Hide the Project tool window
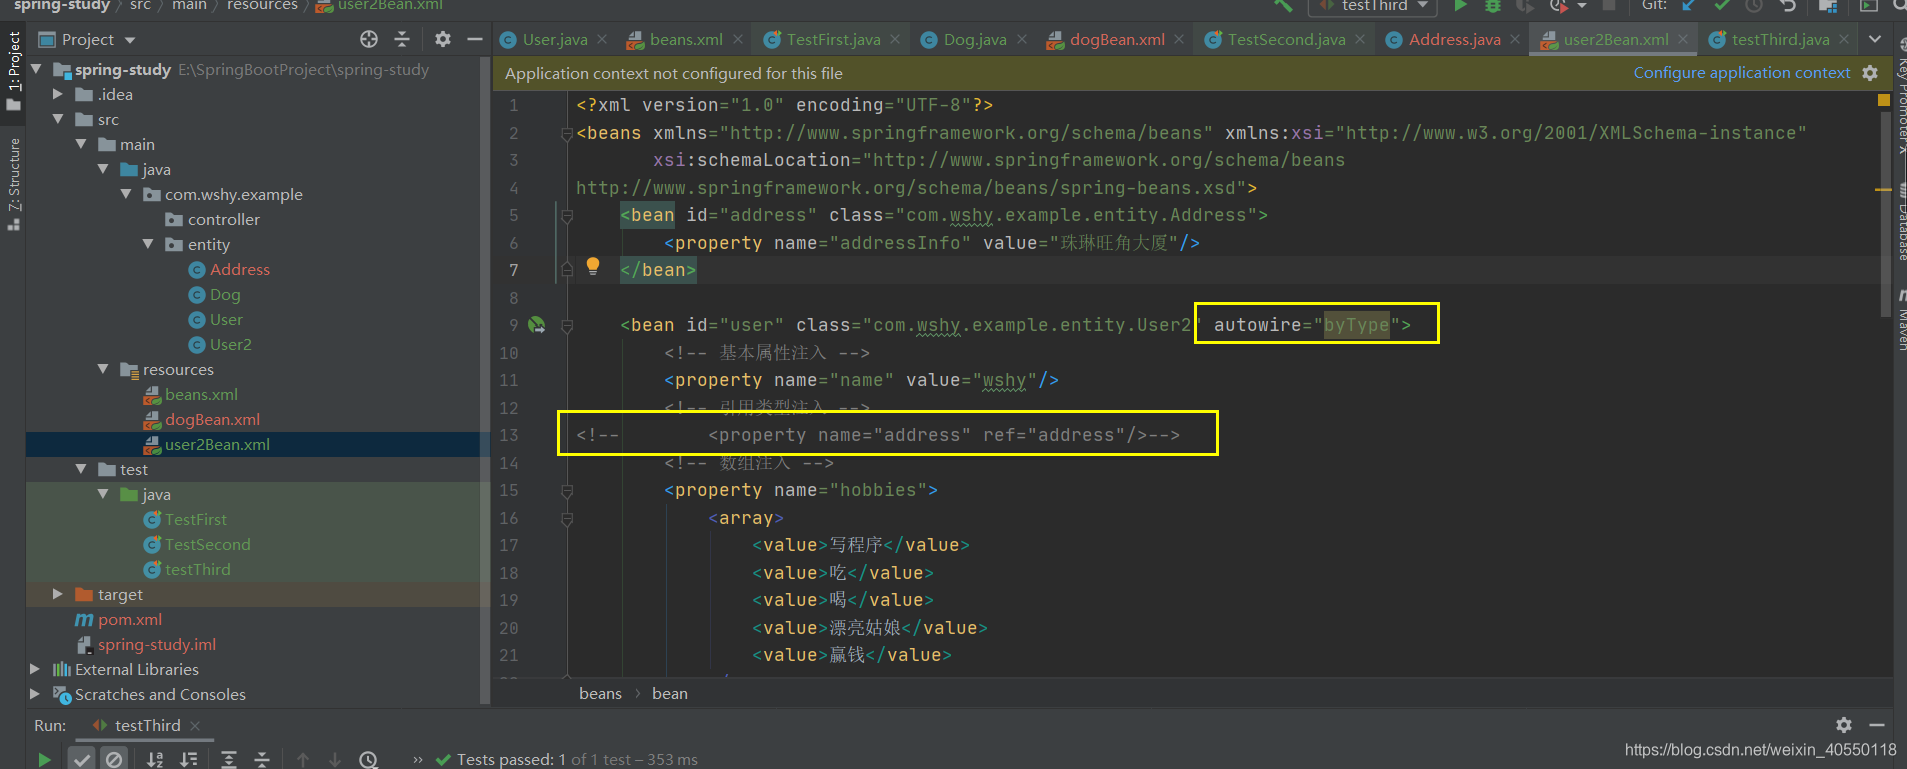The image size is (1907, 769). point(475,39)
